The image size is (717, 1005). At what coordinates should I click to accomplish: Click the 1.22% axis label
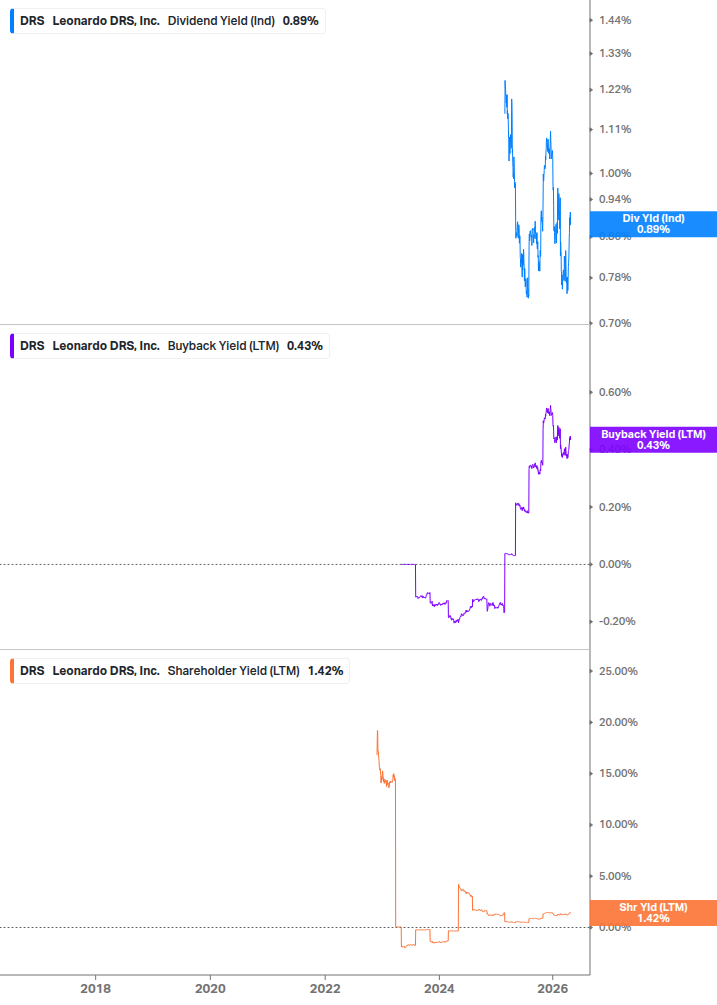(x=615, y=89)
